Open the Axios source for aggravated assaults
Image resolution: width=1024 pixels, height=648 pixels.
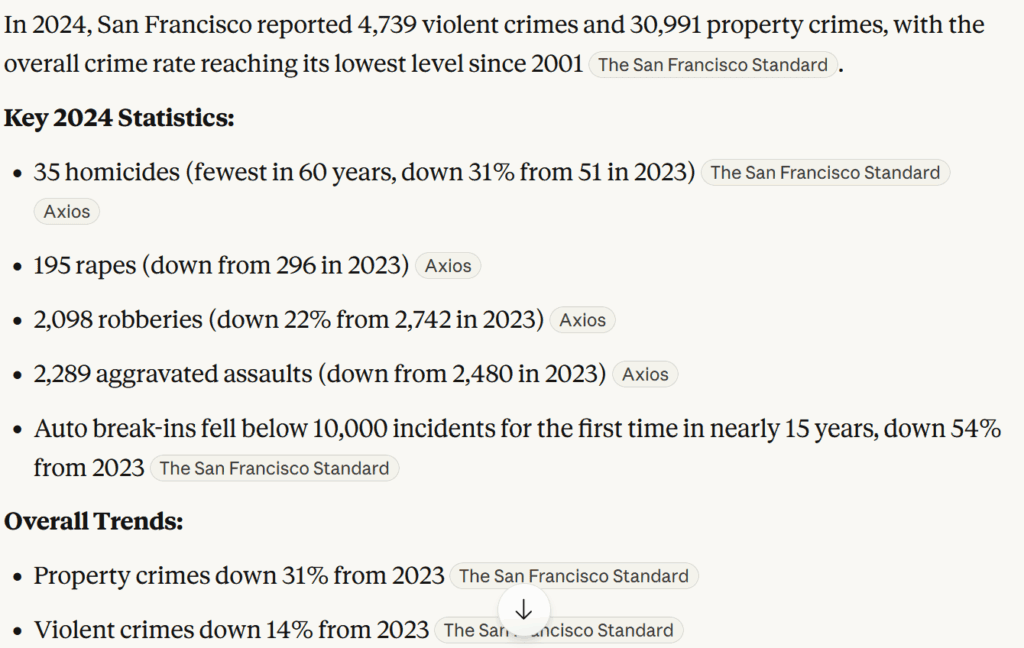pos(645,374)
